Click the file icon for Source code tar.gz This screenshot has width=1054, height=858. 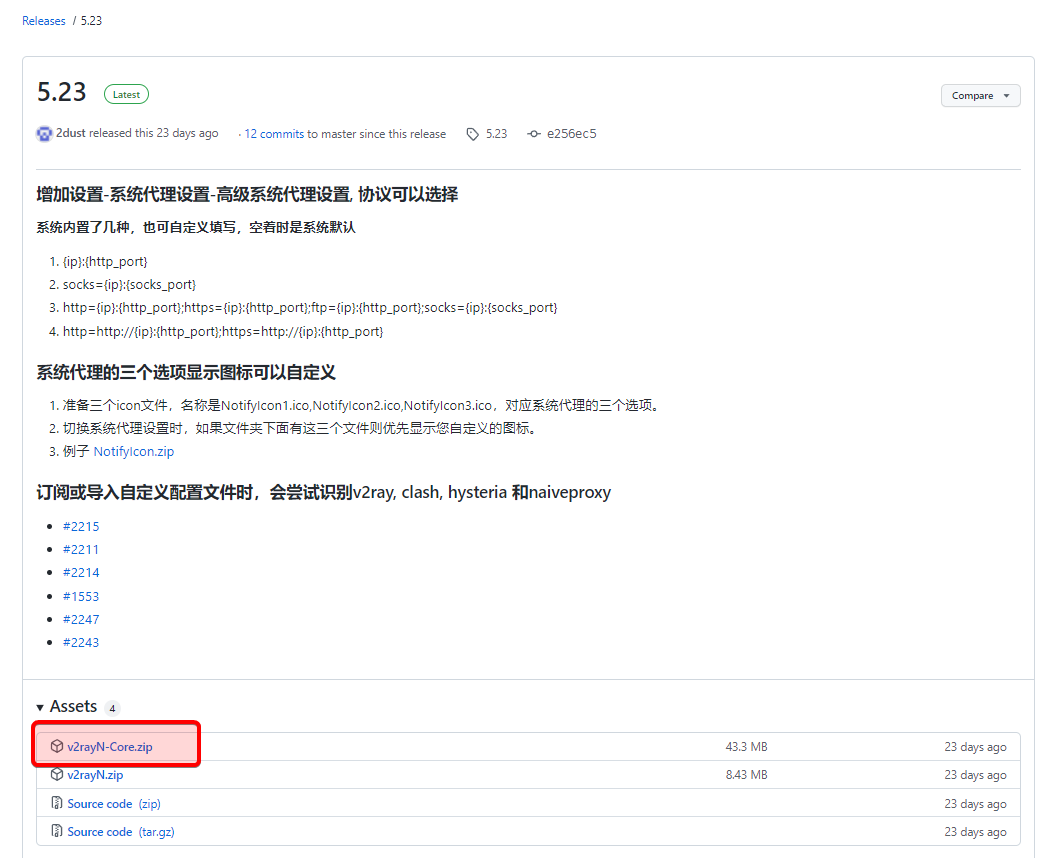tap(57, 832)
